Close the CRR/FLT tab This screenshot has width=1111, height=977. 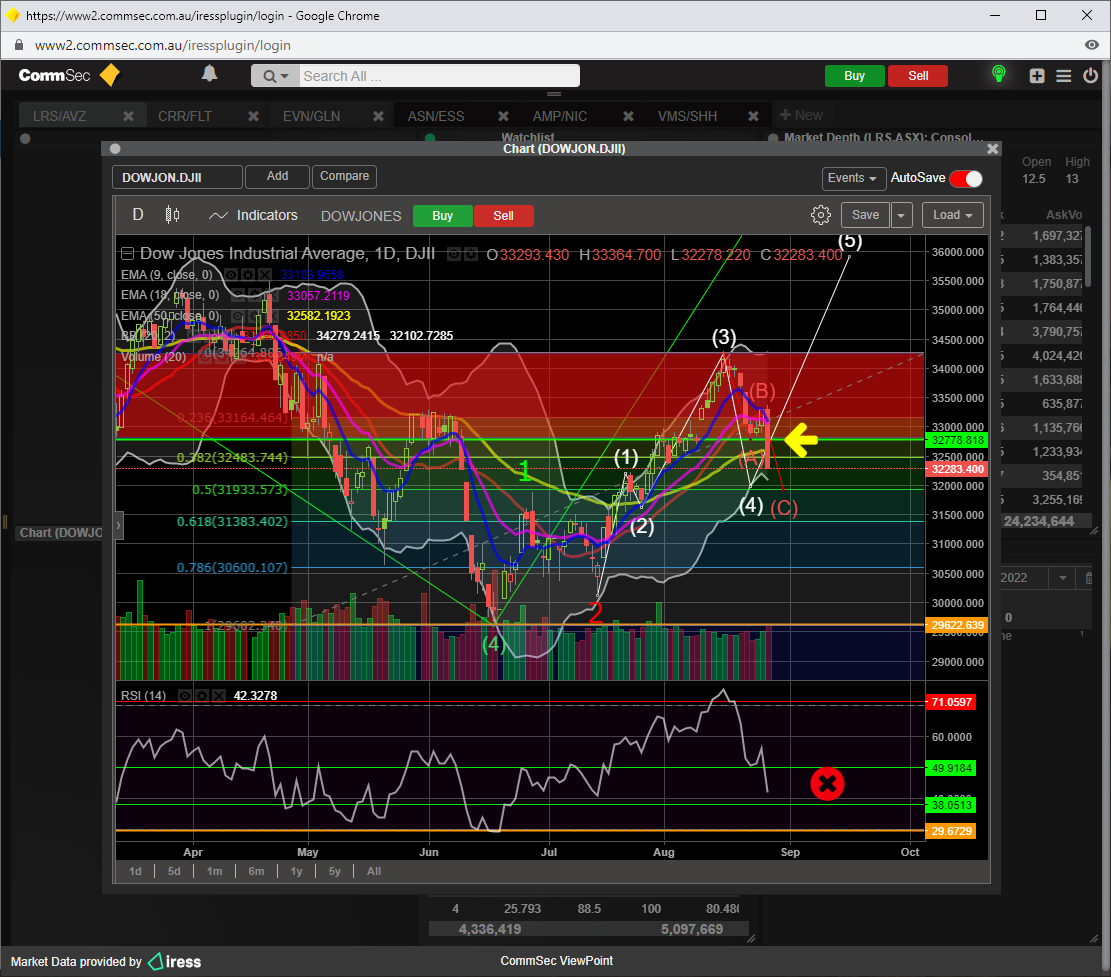[x=253, y=116]
